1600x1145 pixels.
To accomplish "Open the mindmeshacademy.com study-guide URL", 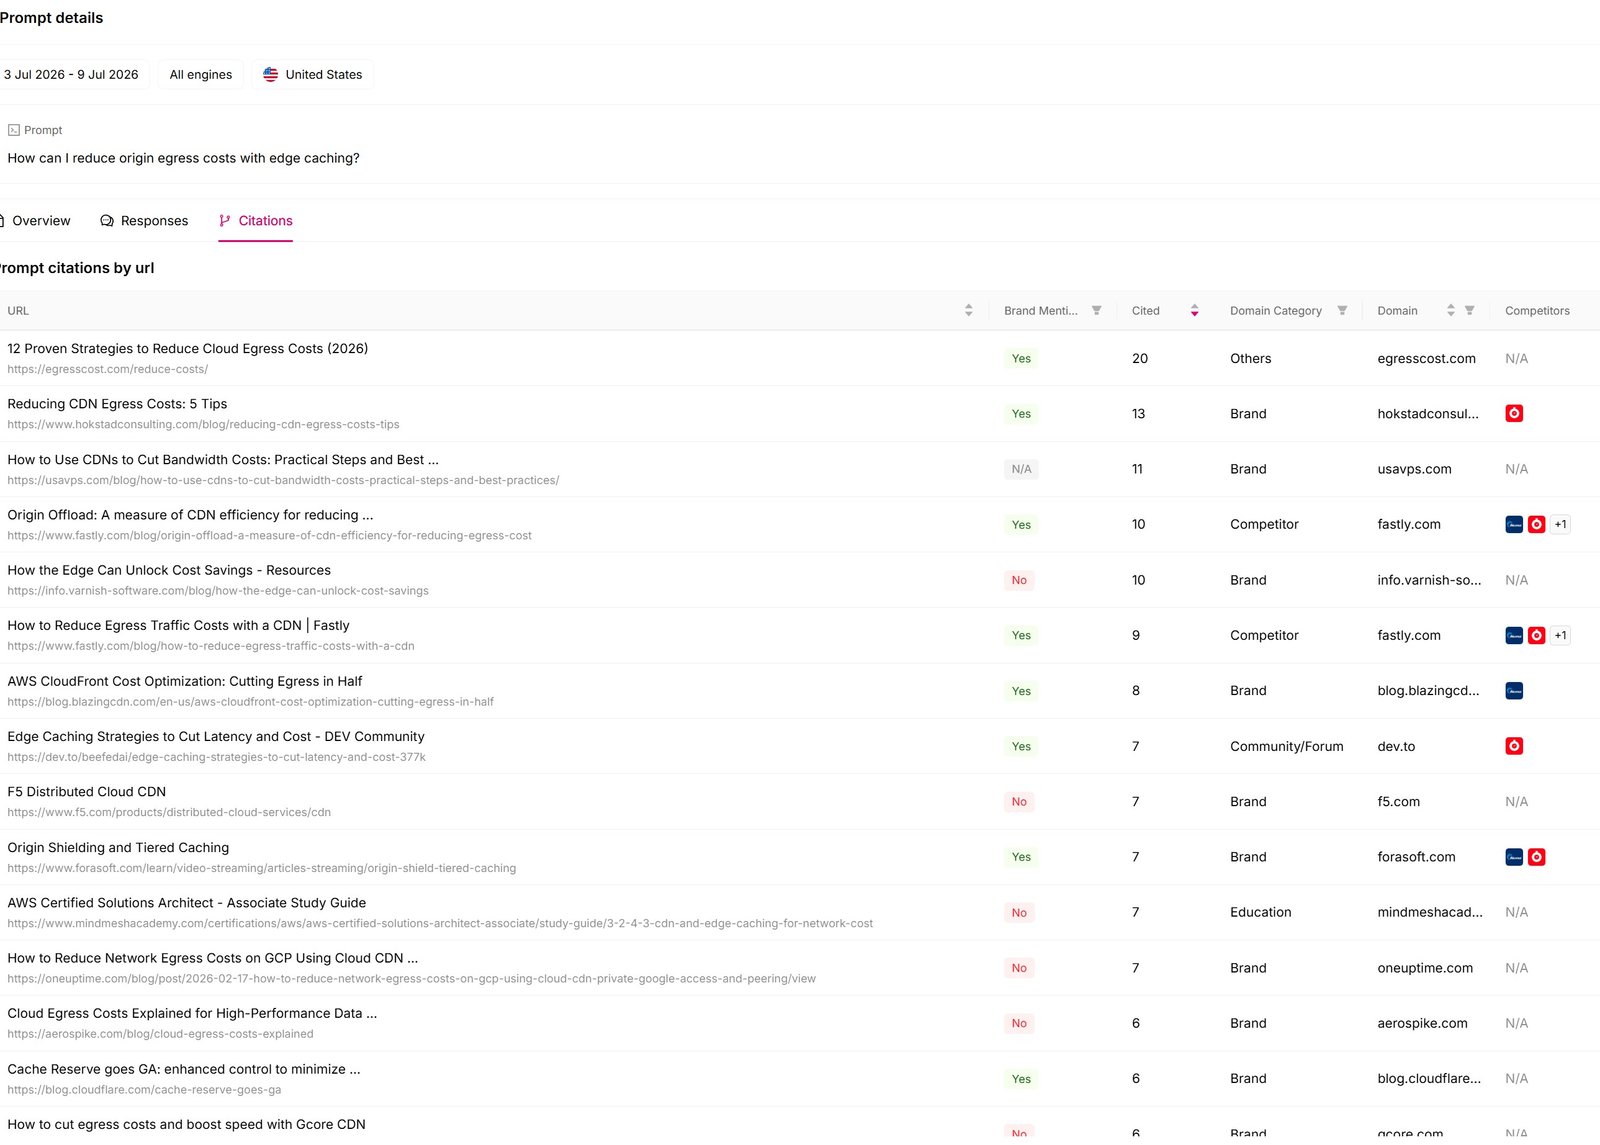I will pos(440,924).
